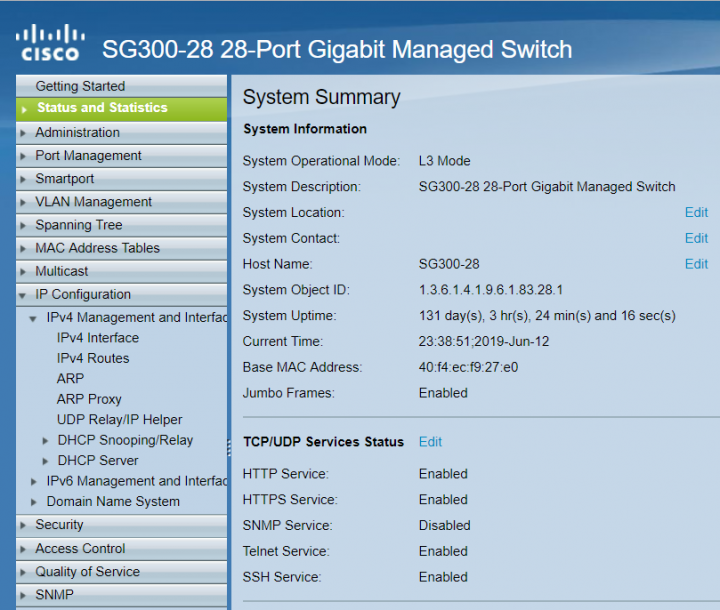Viewport: 720px width, 610px height.
Task: Expand the Quality of Service arrow
Action: (23, 572)
